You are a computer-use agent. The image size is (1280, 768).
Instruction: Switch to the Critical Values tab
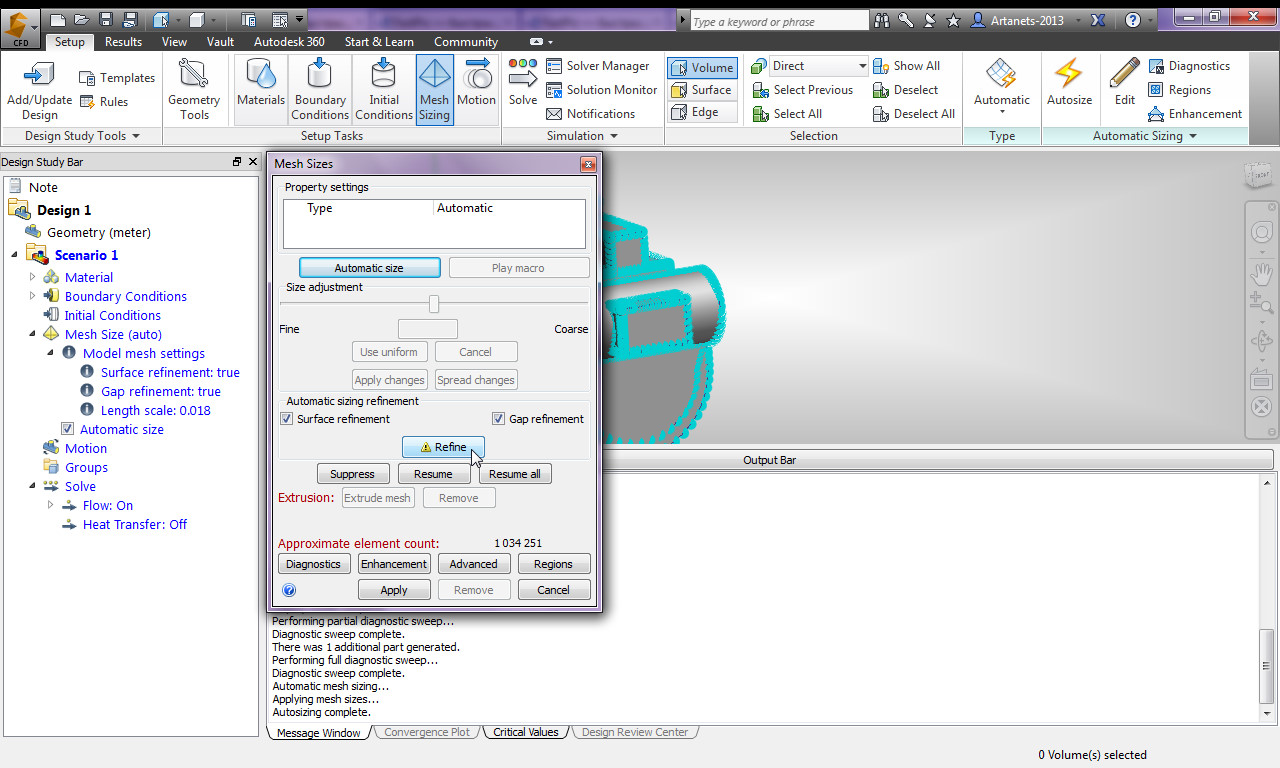click(525, 732)
